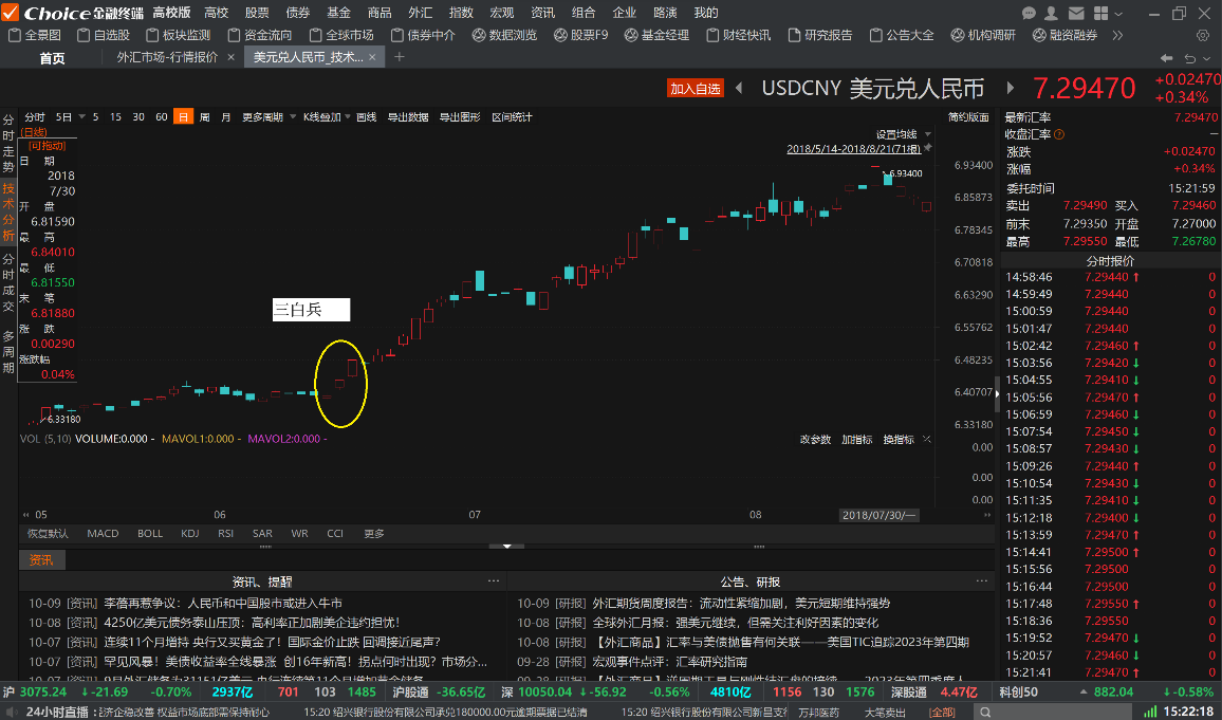Open 债券中介 from the toolbar
The width and height of the screenshot is (1222, 720).
click(x=422, y=35)
